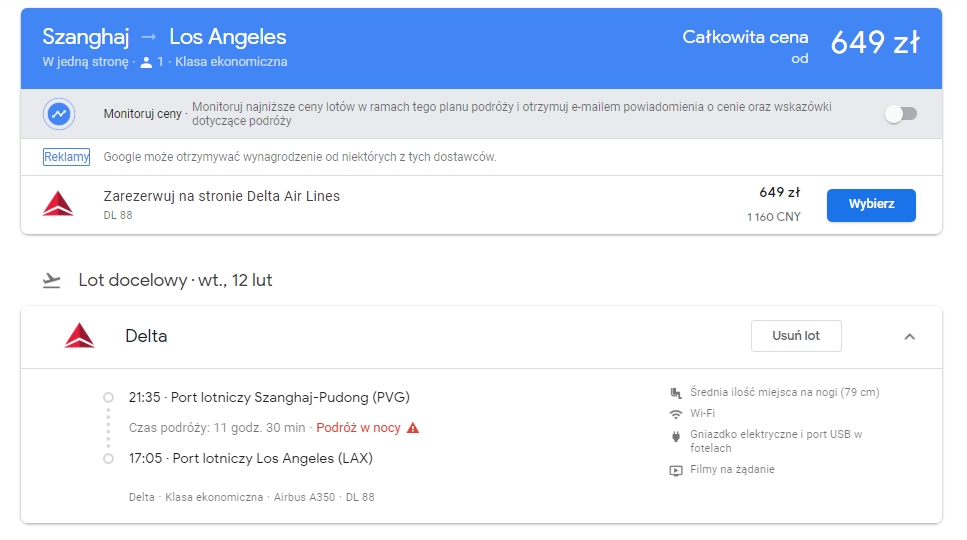Click the Szanghaj origin city heading
The width and height of the screenshot is (967, 540).
coord(86,37)
